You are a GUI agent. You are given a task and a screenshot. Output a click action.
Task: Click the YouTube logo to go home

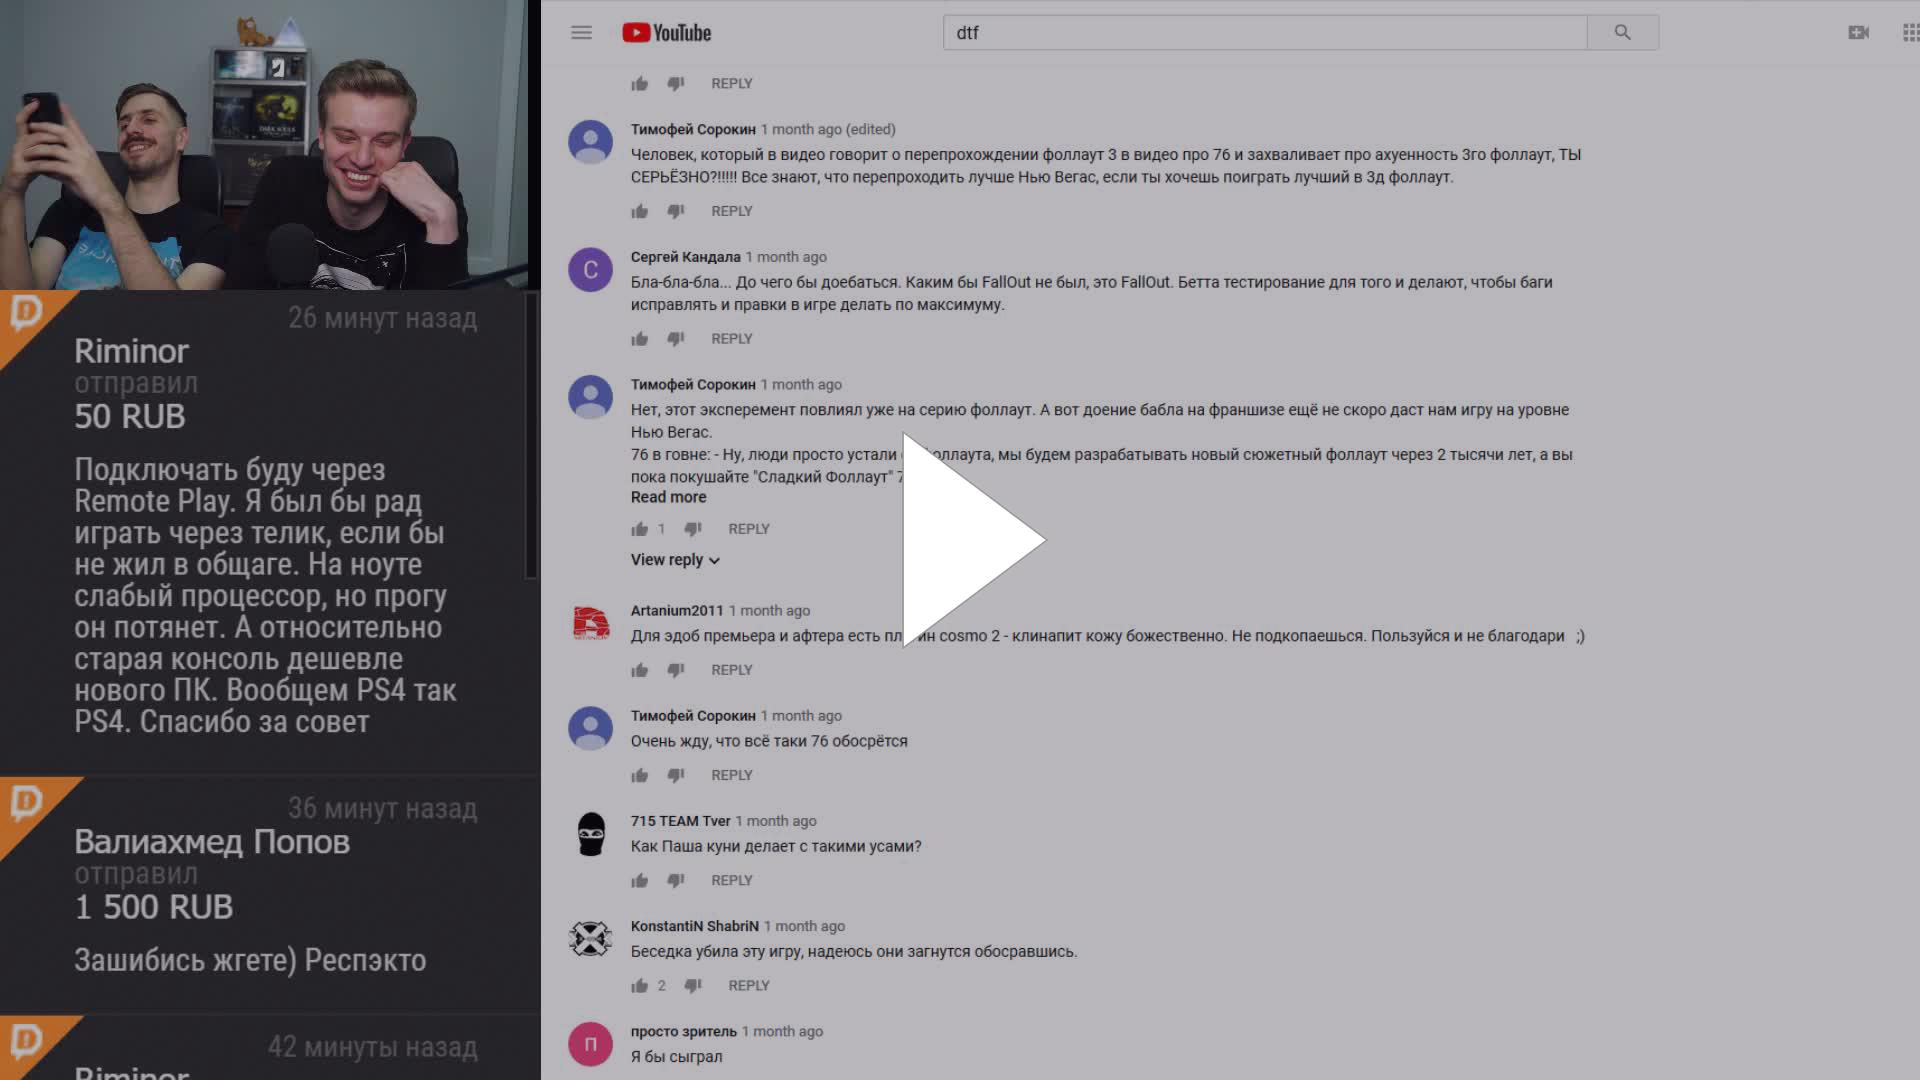pyautogui.click(x=666, y=33)
